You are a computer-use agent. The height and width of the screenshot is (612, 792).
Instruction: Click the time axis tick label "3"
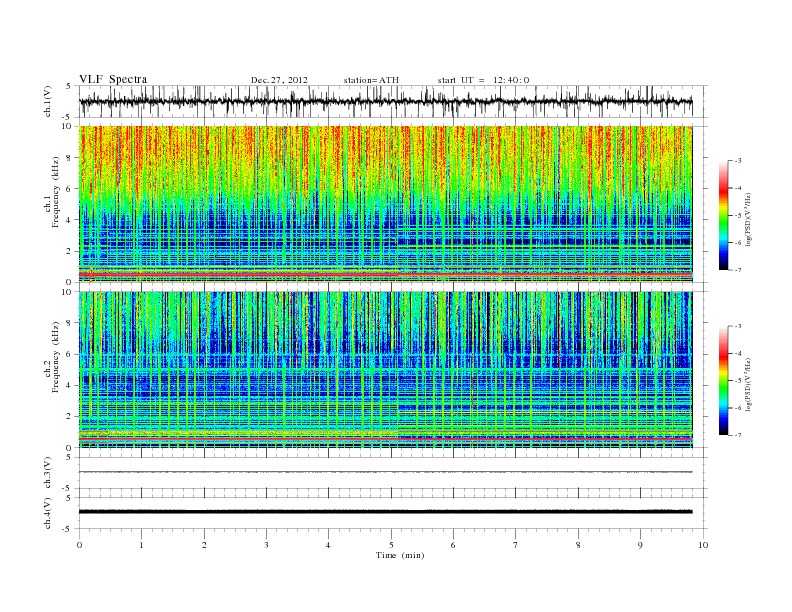(267, 545)
